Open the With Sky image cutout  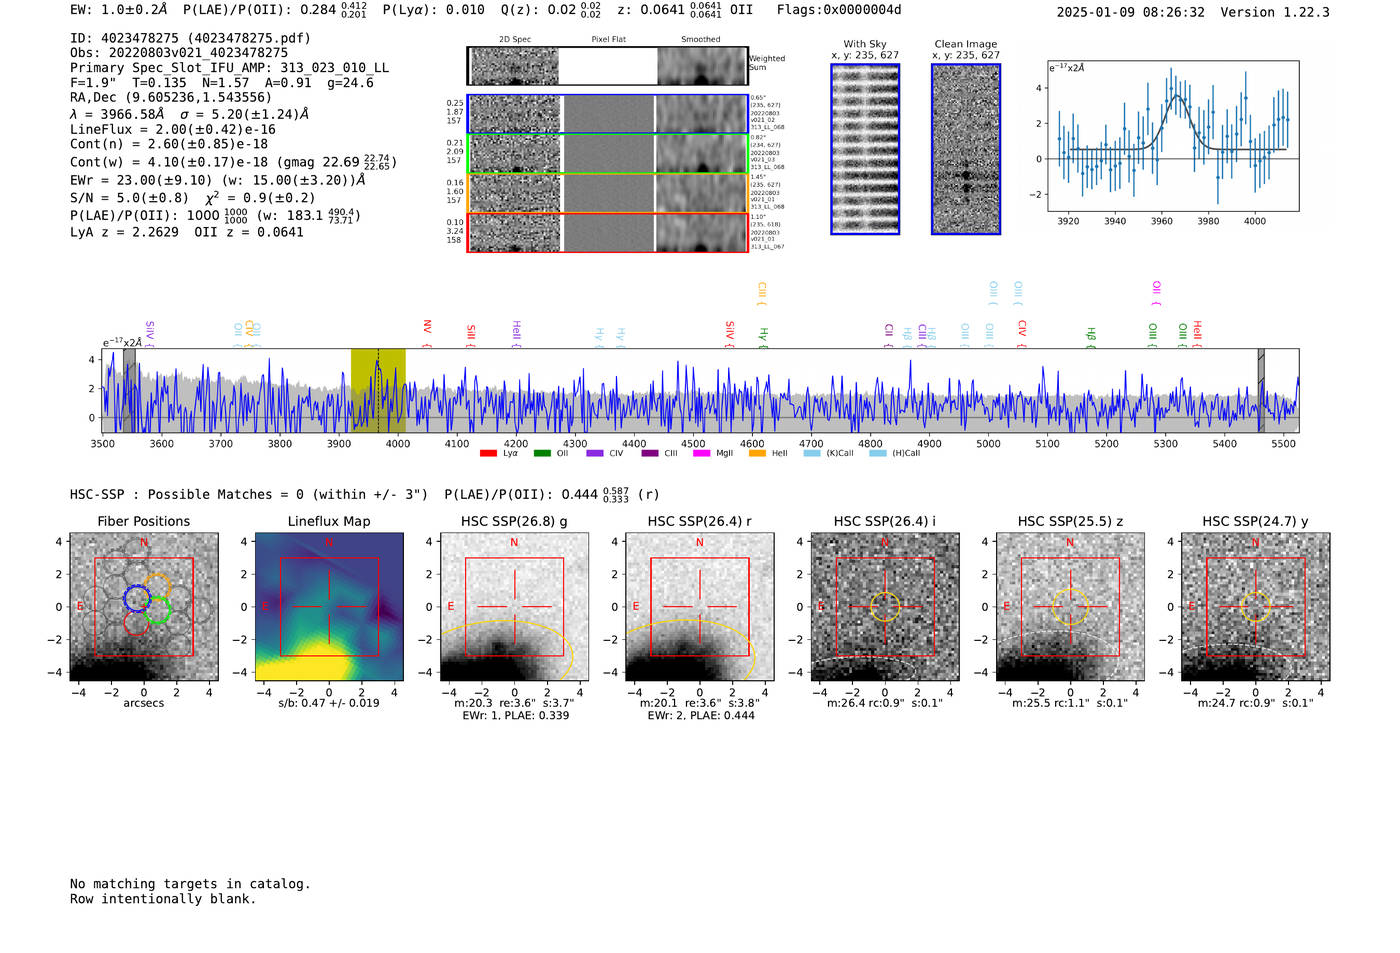(x=865, y=149)
